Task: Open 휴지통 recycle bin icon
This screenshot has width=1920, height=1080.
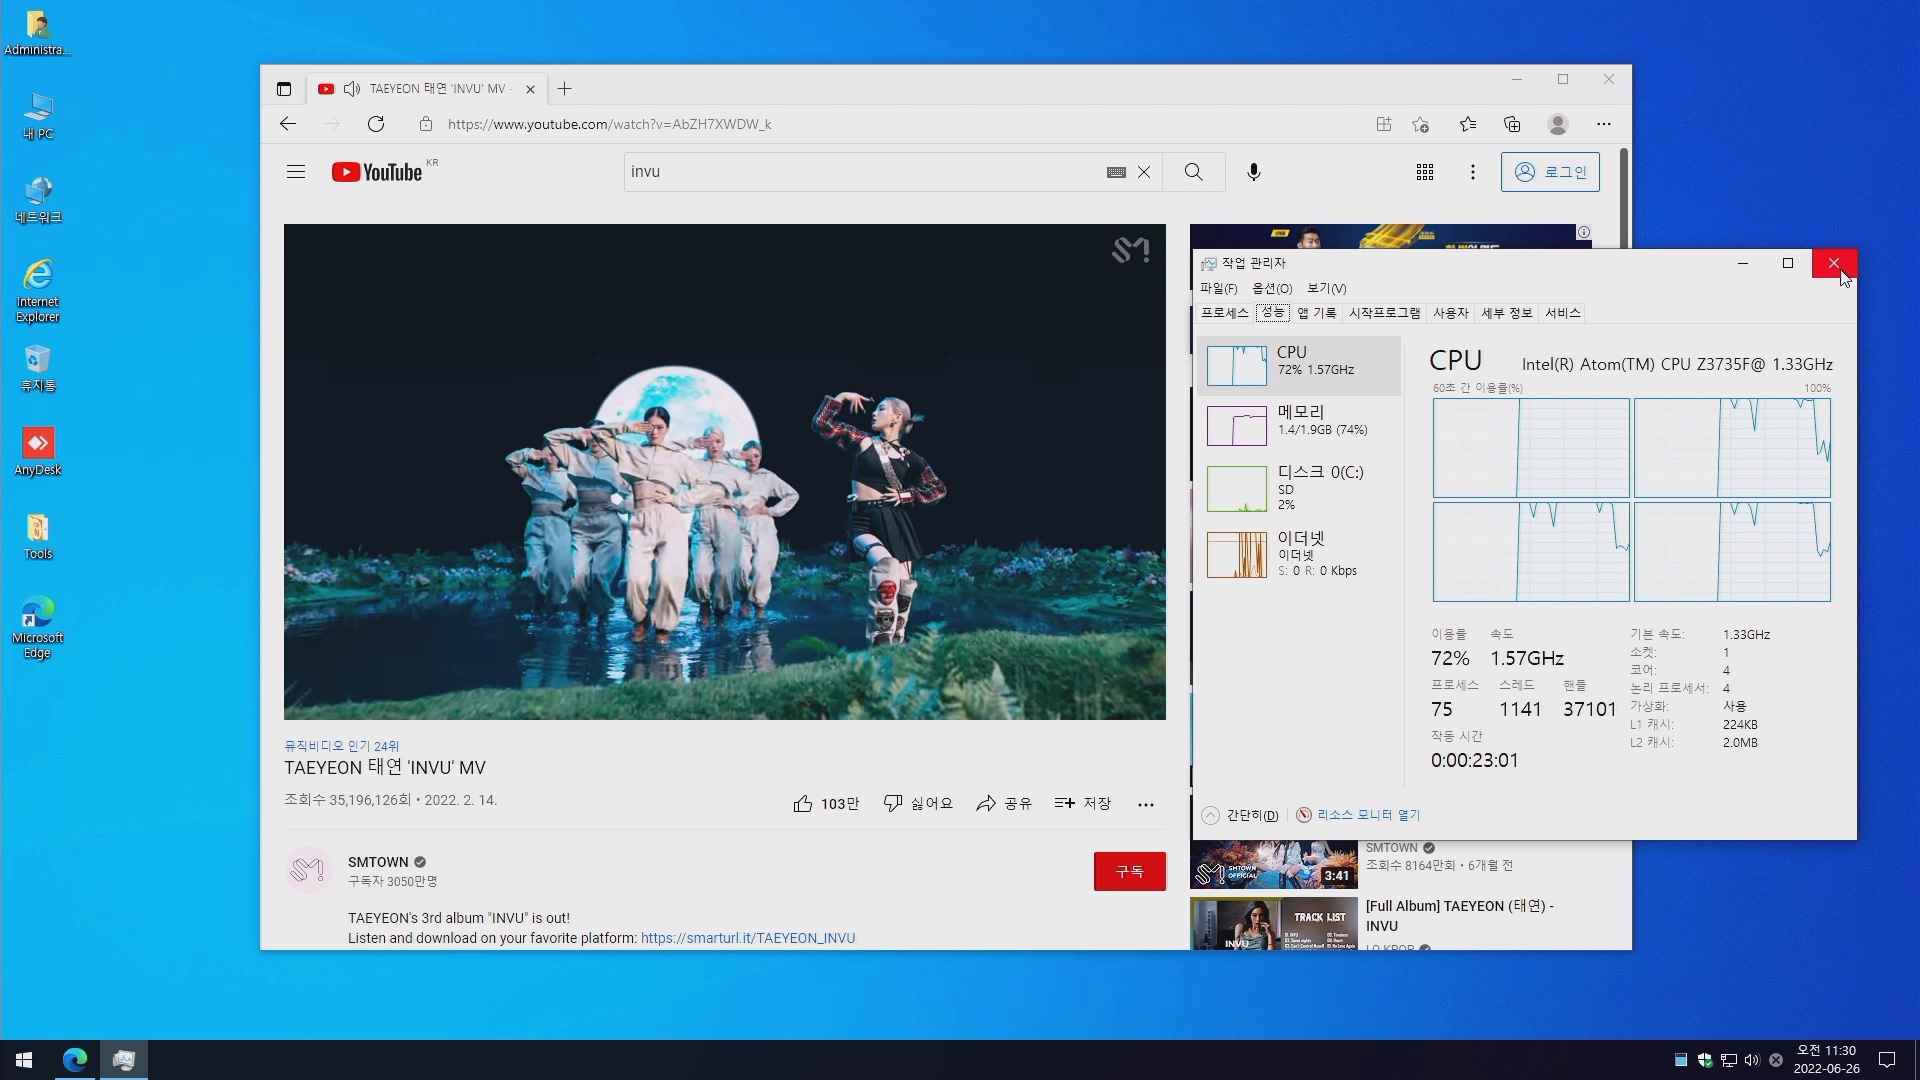Action: point(38,369)
